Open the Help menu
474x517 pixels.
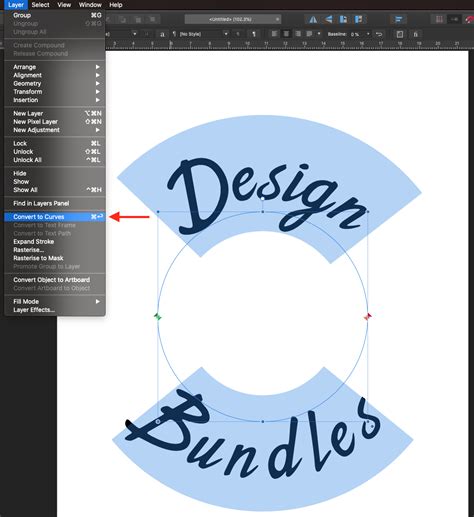coord(116,5)
